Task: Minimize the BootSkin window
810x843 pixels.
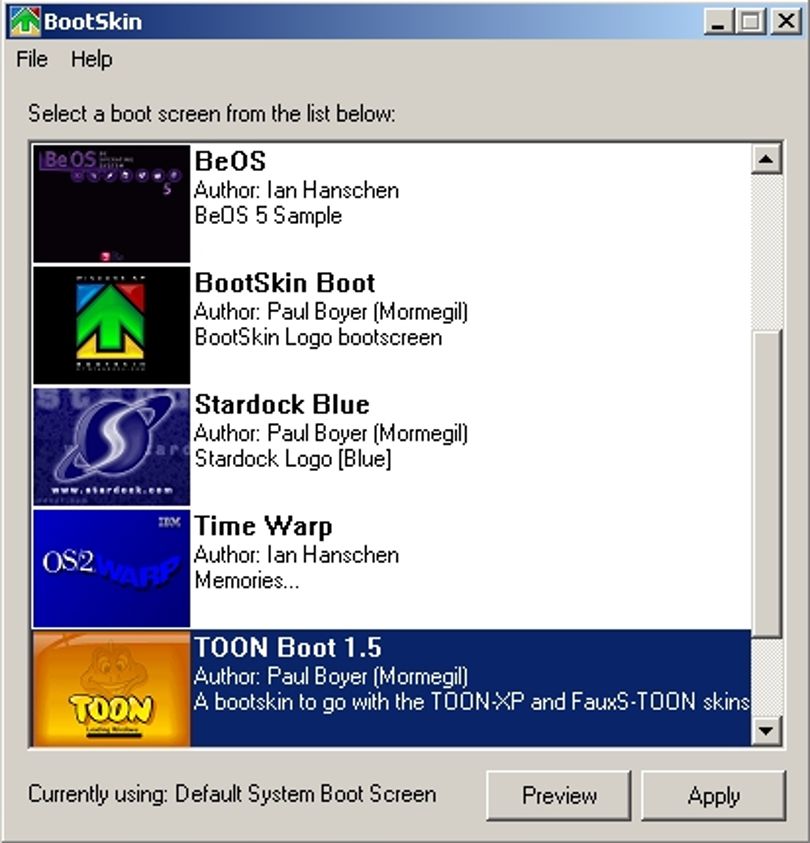Action: (720, 22)
